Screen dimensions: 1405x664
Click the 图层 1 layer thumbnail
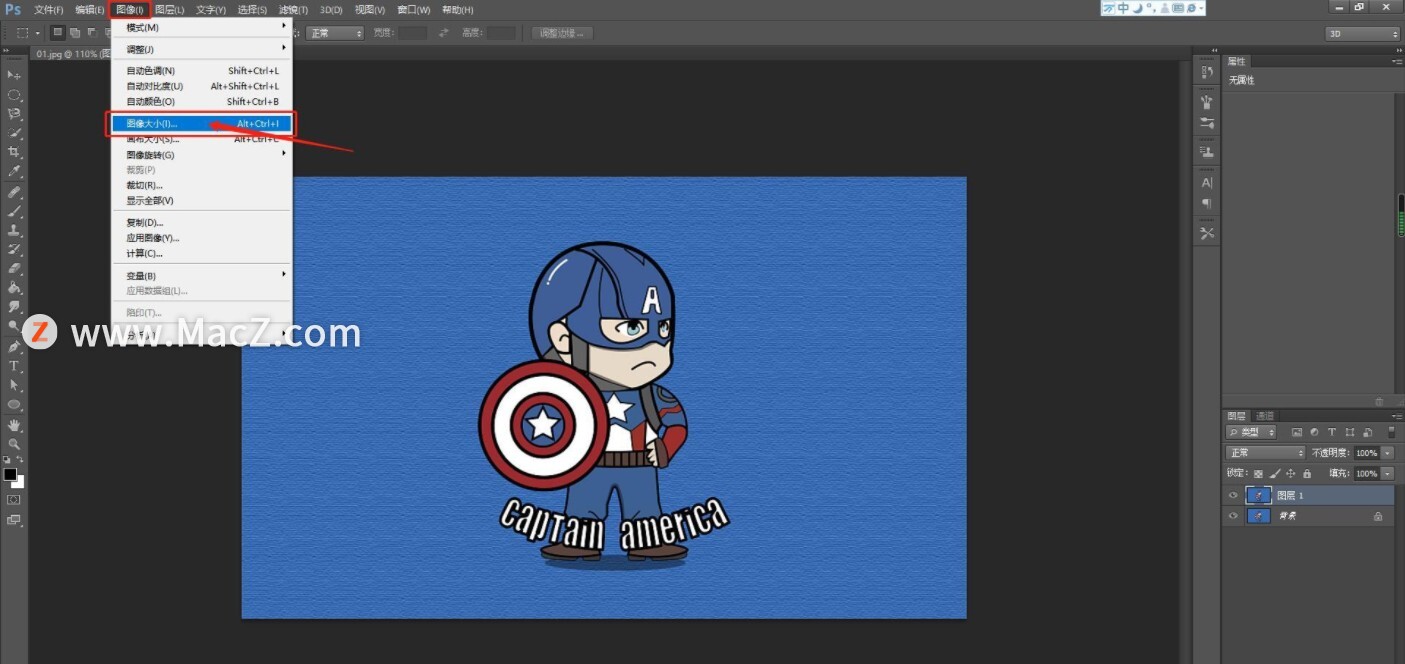1258,495
